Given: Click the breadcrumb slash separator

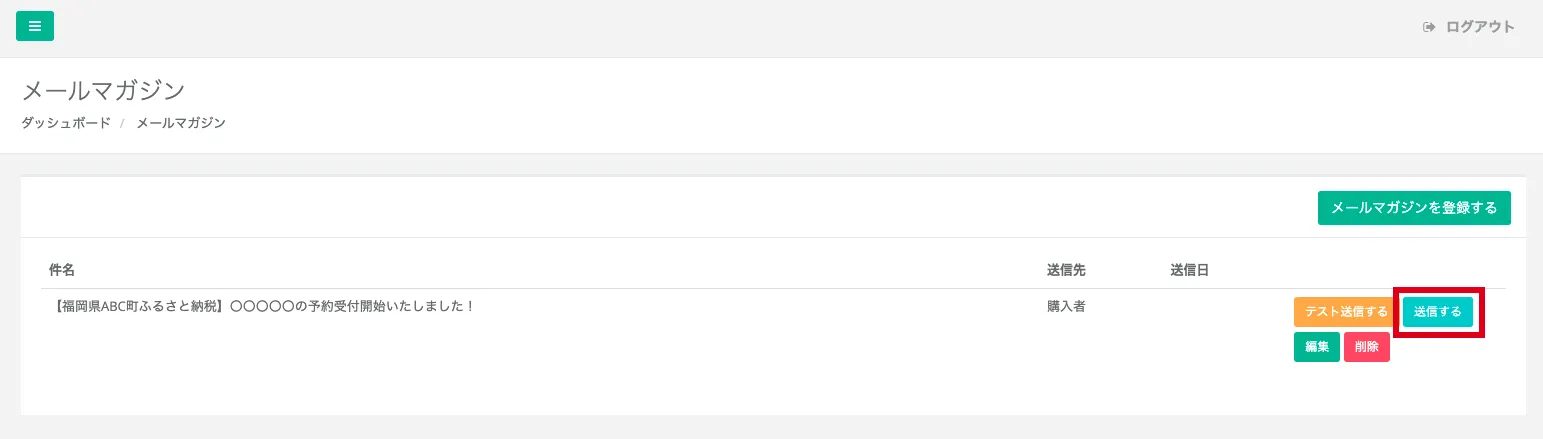Looking at the screenshot, I should coord(123,123).
